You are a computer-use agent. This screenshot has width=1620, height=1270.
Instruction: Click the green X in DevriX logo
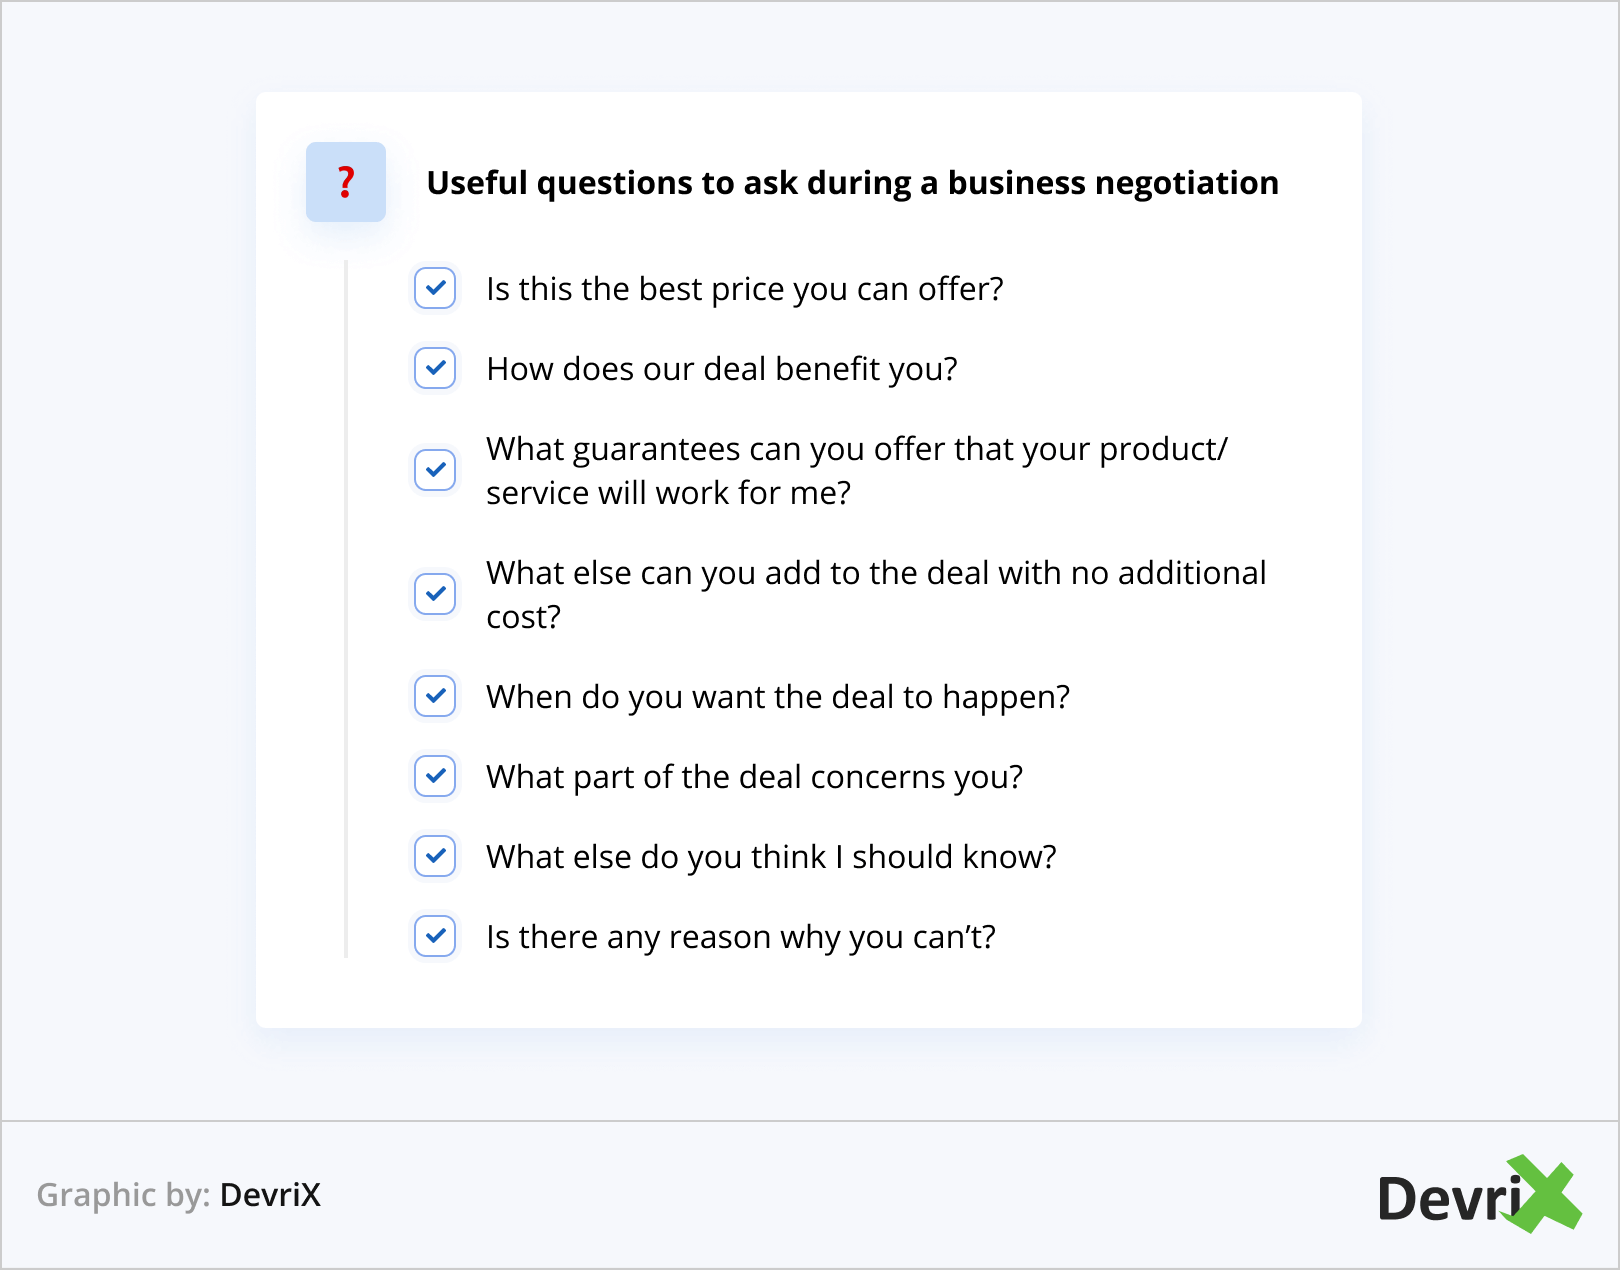(1544, 1194)
